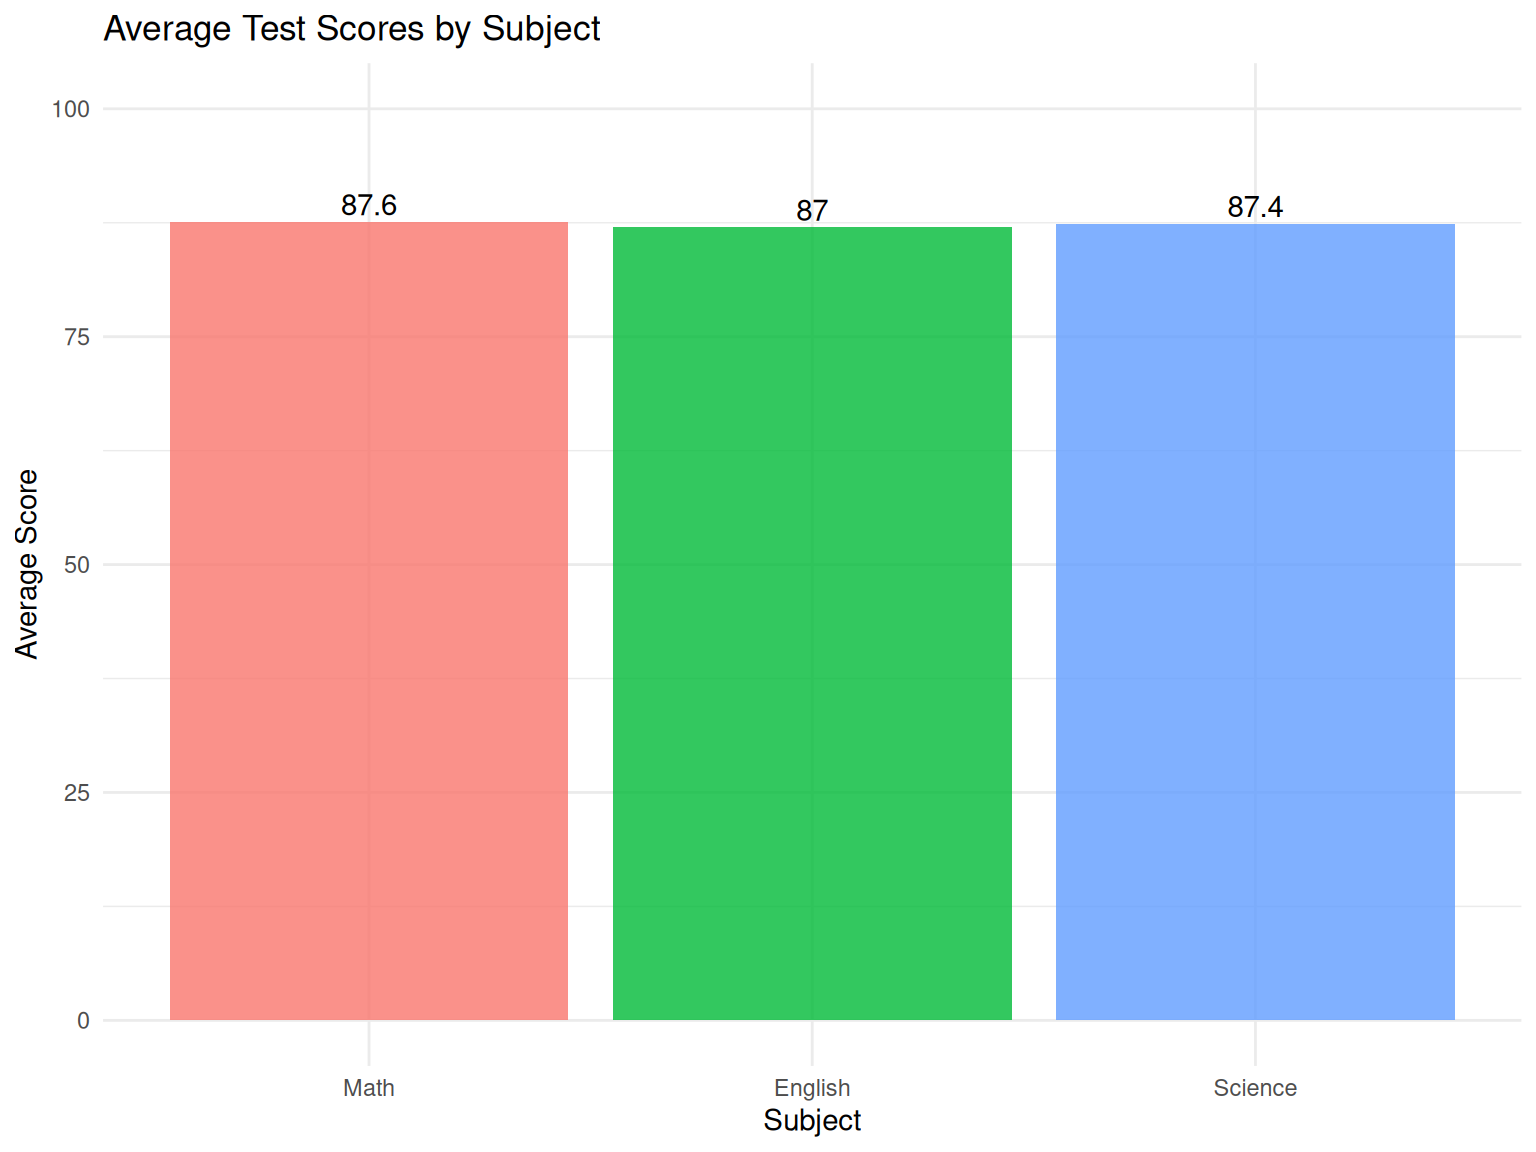Click the gap between Math and English bars
This screenshot has height=1152, width=1536.
click(590, 620)
